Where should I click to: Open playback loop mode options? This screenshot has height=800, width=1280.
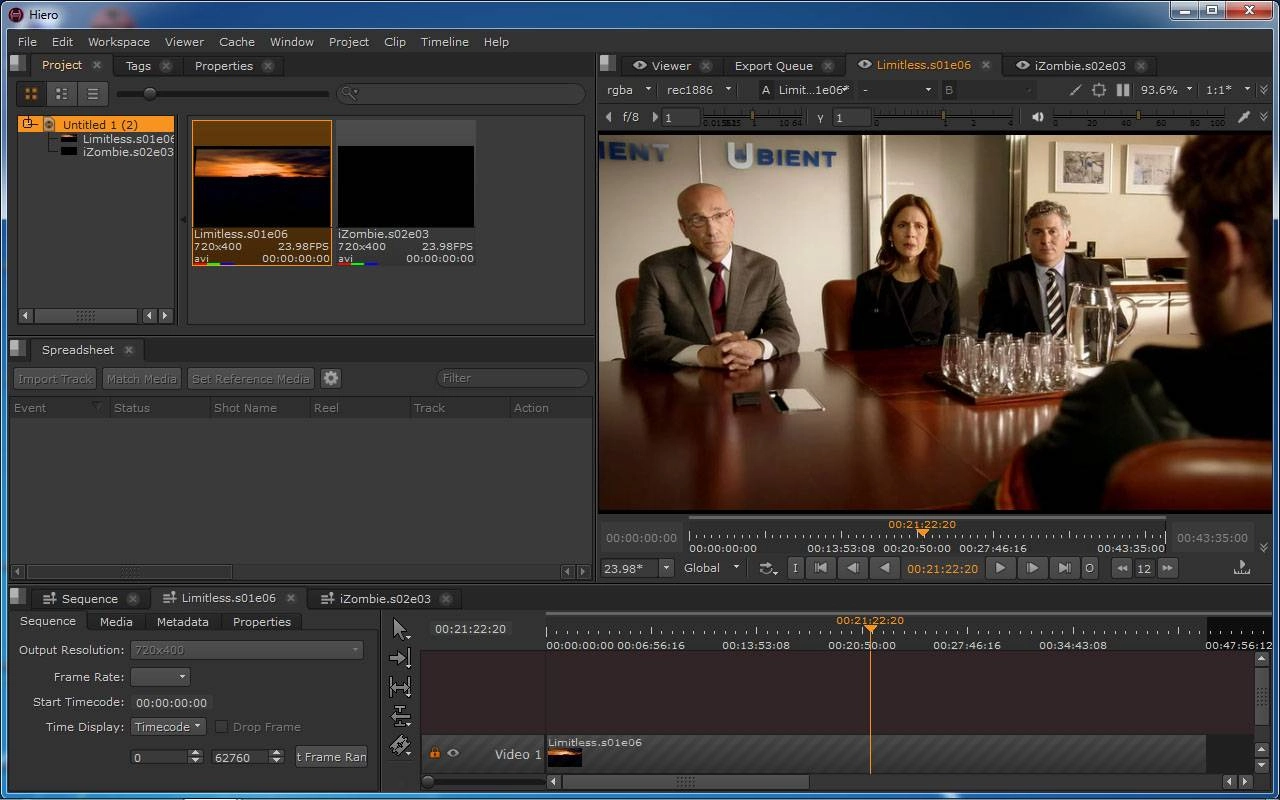pyautogui.click(x=768, y=568)
